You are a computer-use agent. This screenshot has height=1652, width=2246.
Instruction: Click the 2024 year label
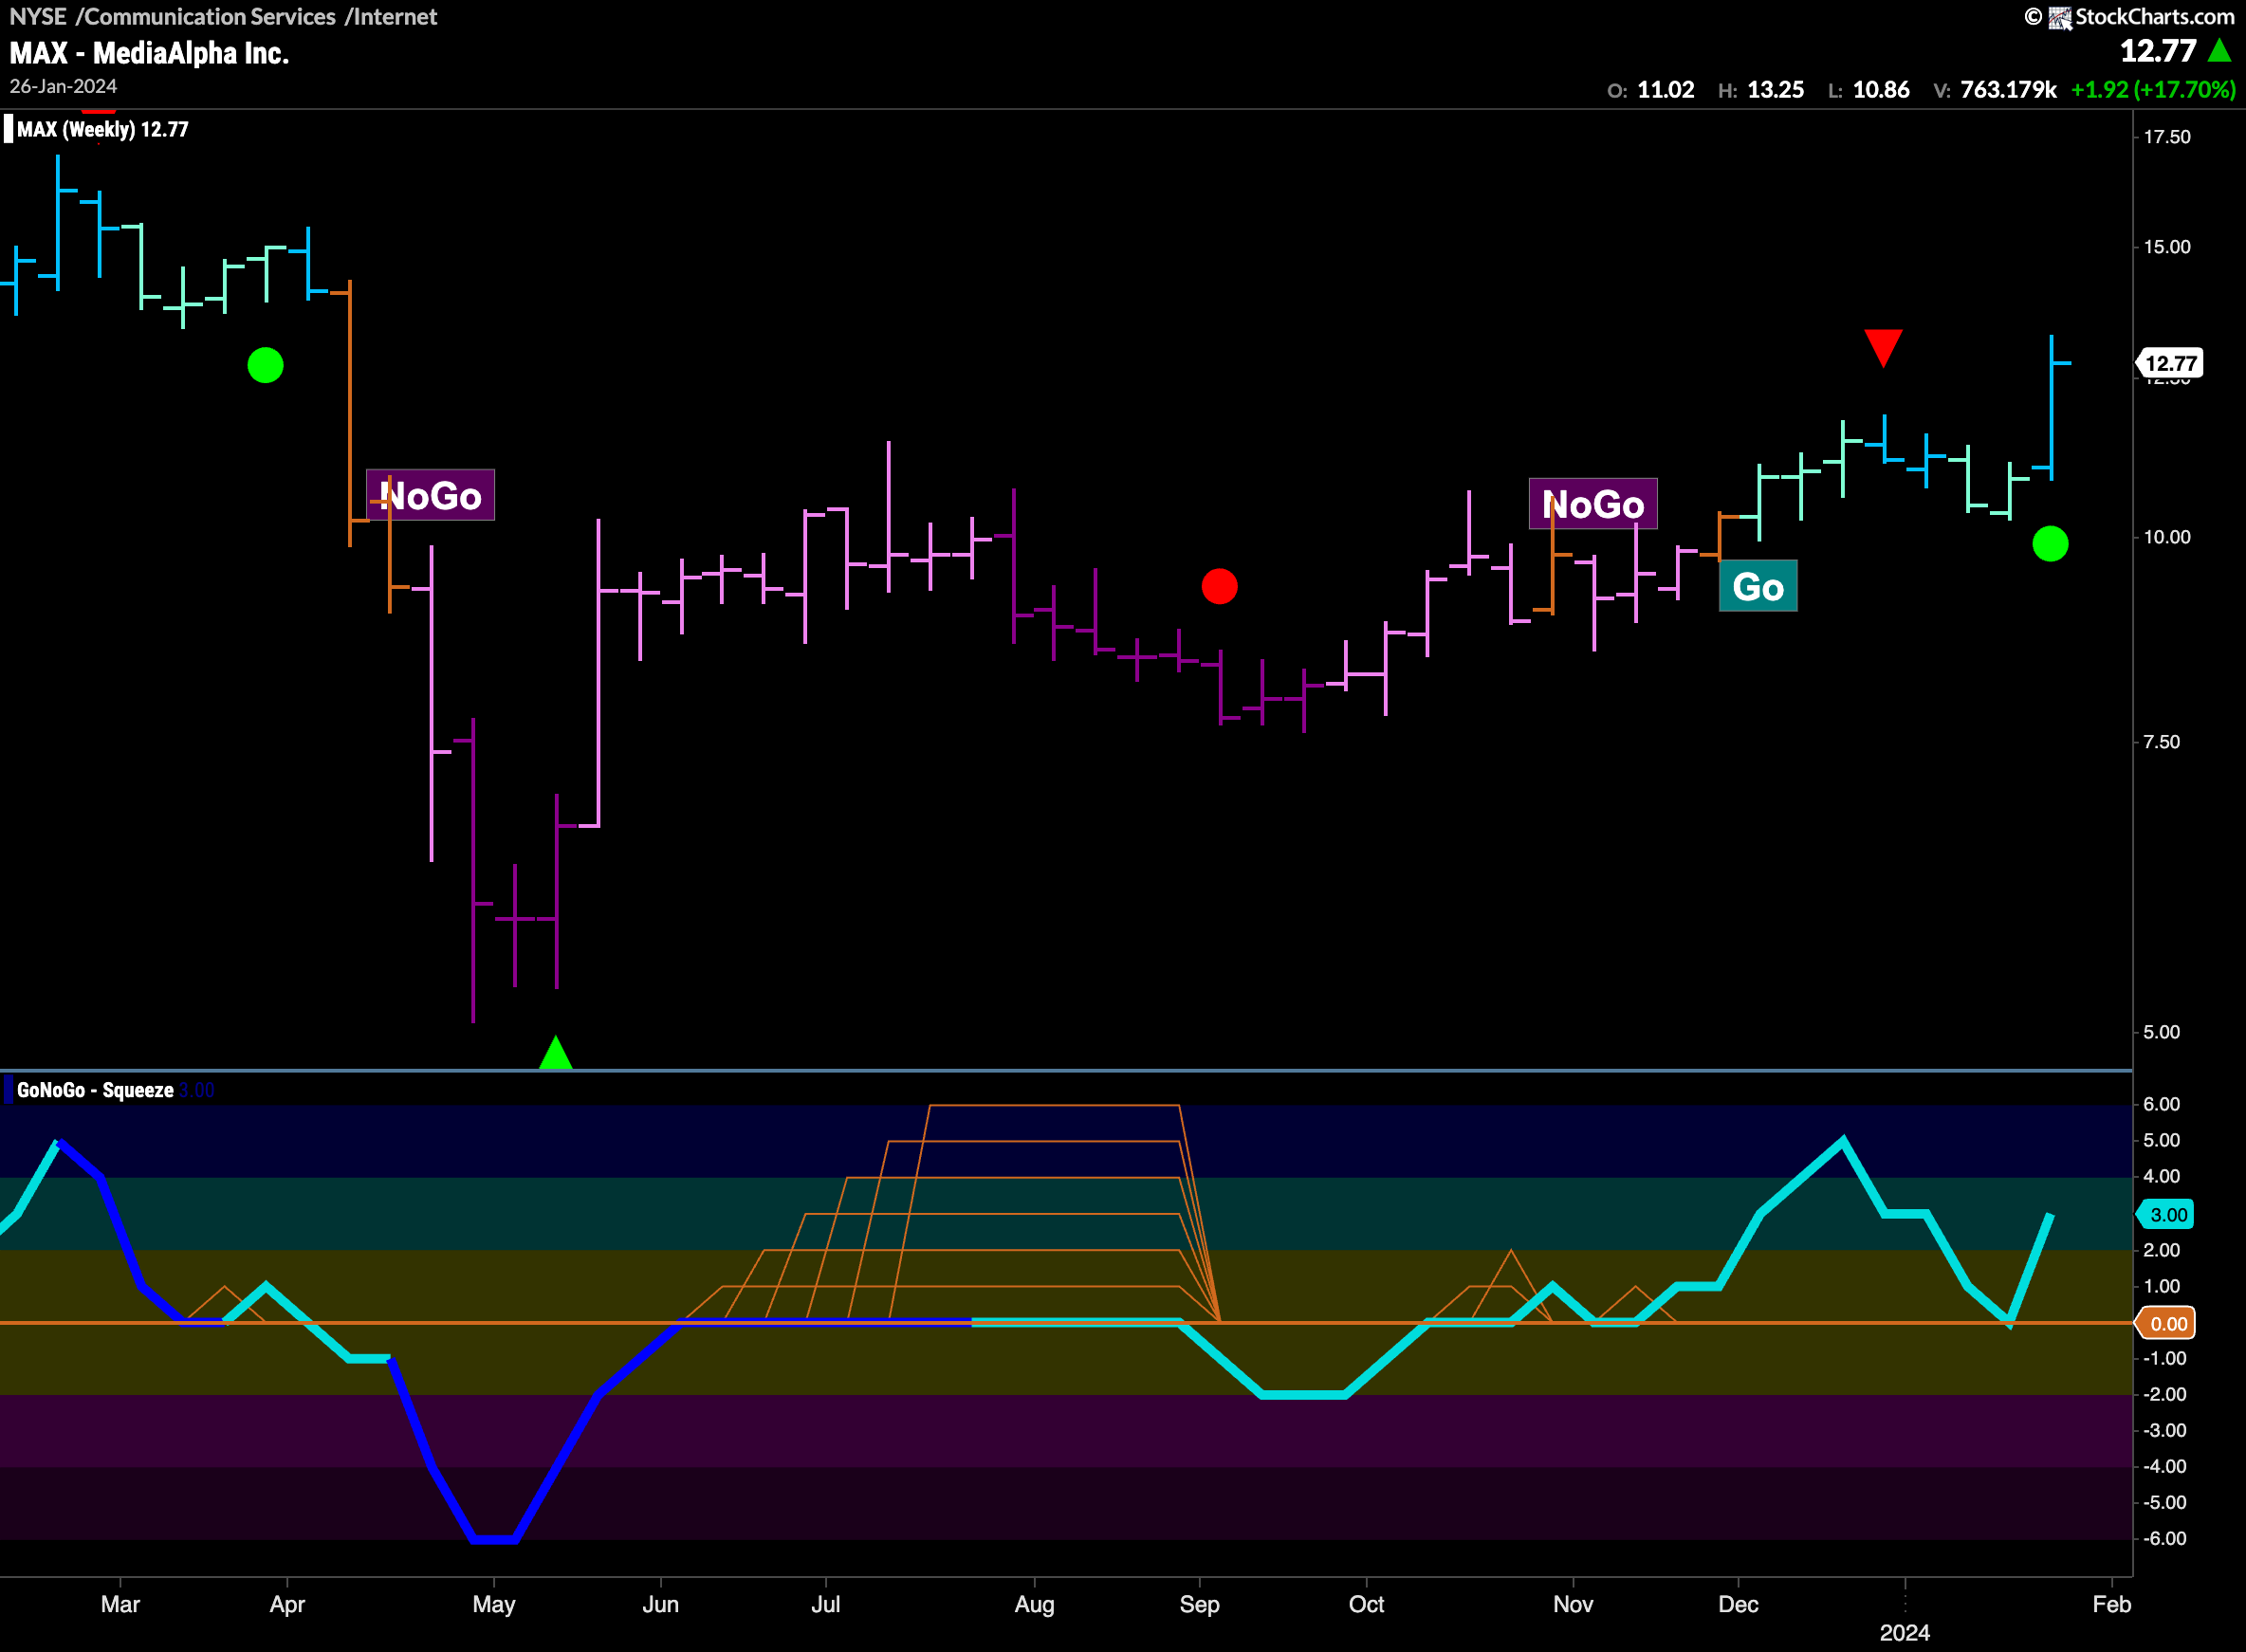[x=1904, y=1633]
